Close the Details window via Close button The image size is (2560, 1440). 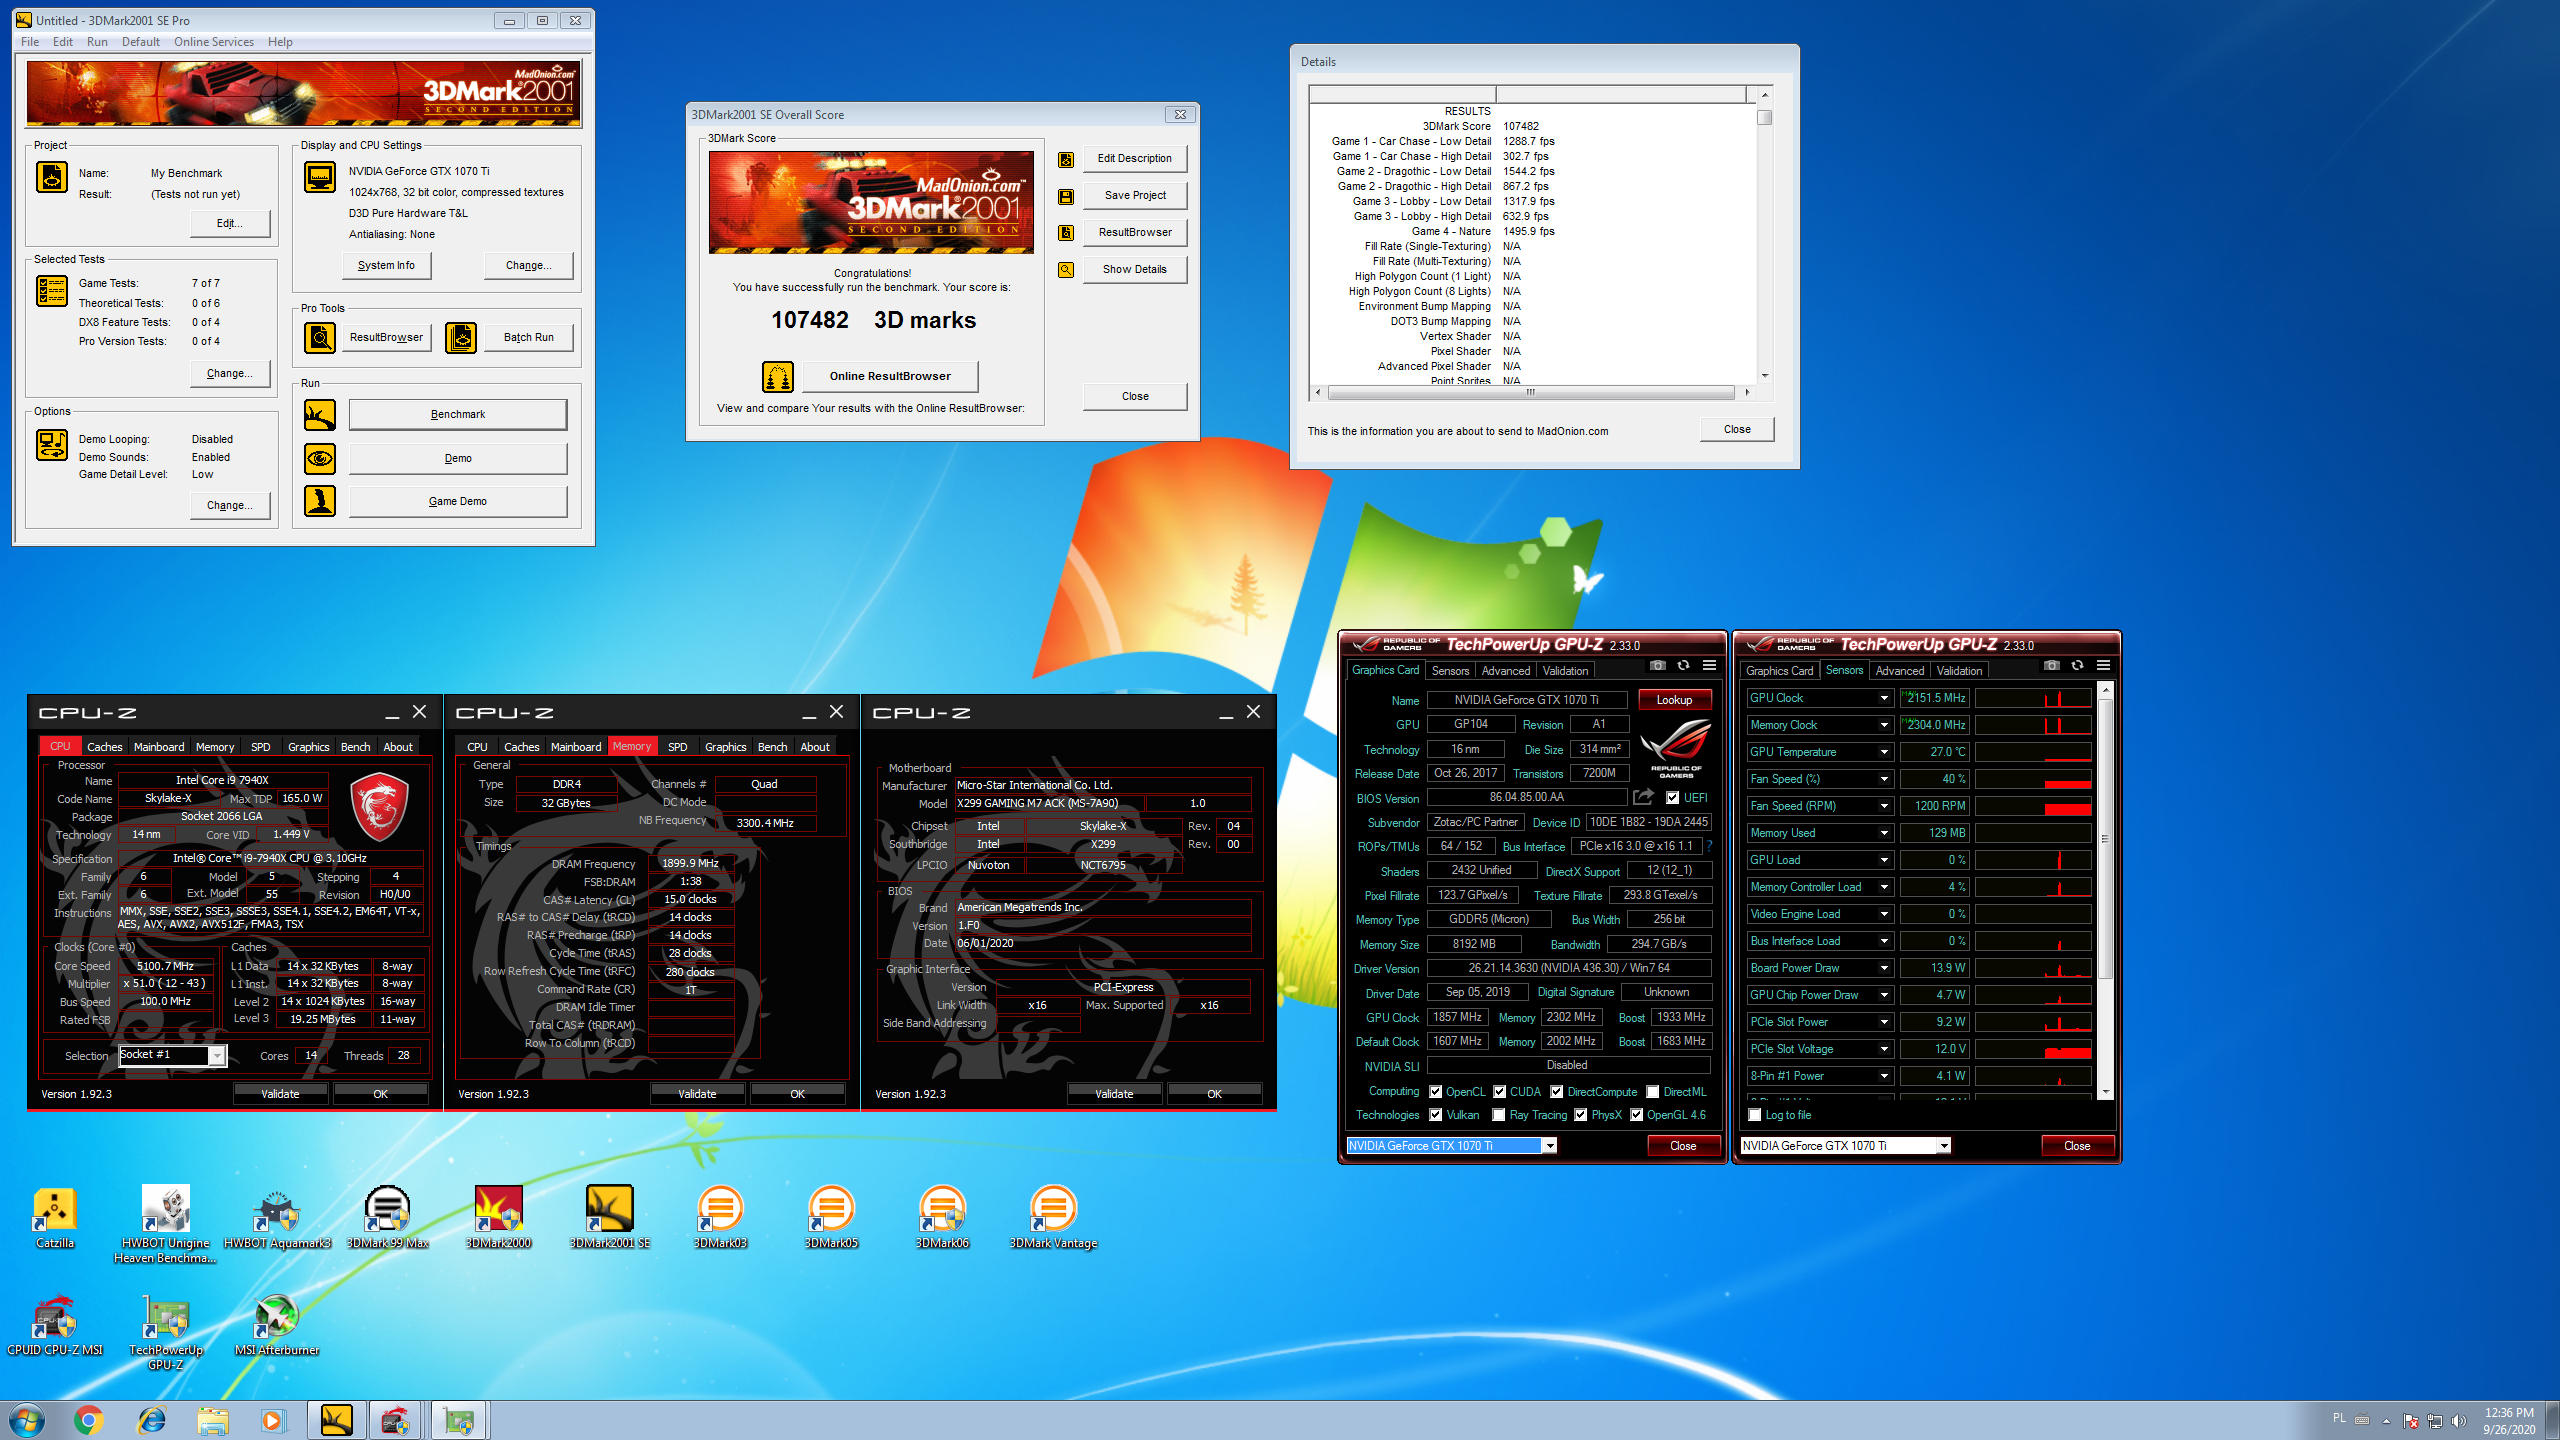coord(1737,429)
